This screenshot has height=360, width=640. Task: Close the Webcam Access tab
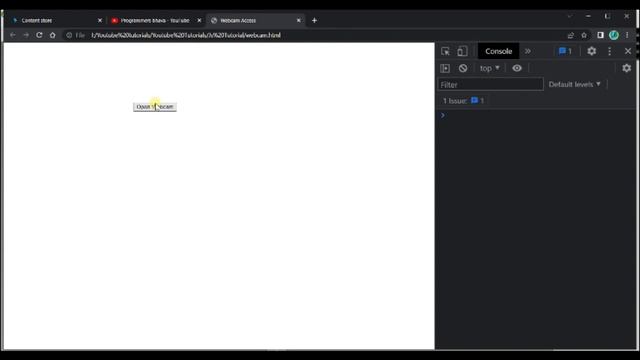tap(299, 20)
